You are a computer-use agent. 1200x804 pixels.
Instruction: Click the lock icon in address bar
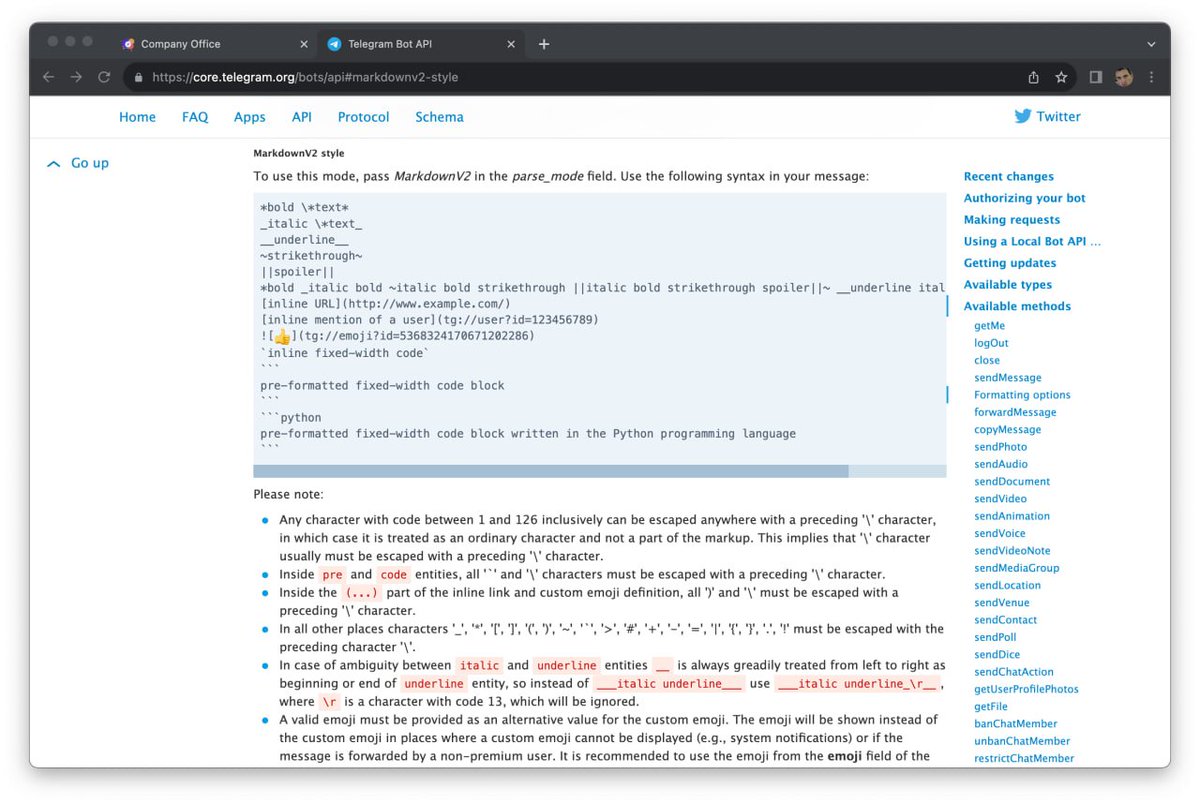(x=137, y=77)
